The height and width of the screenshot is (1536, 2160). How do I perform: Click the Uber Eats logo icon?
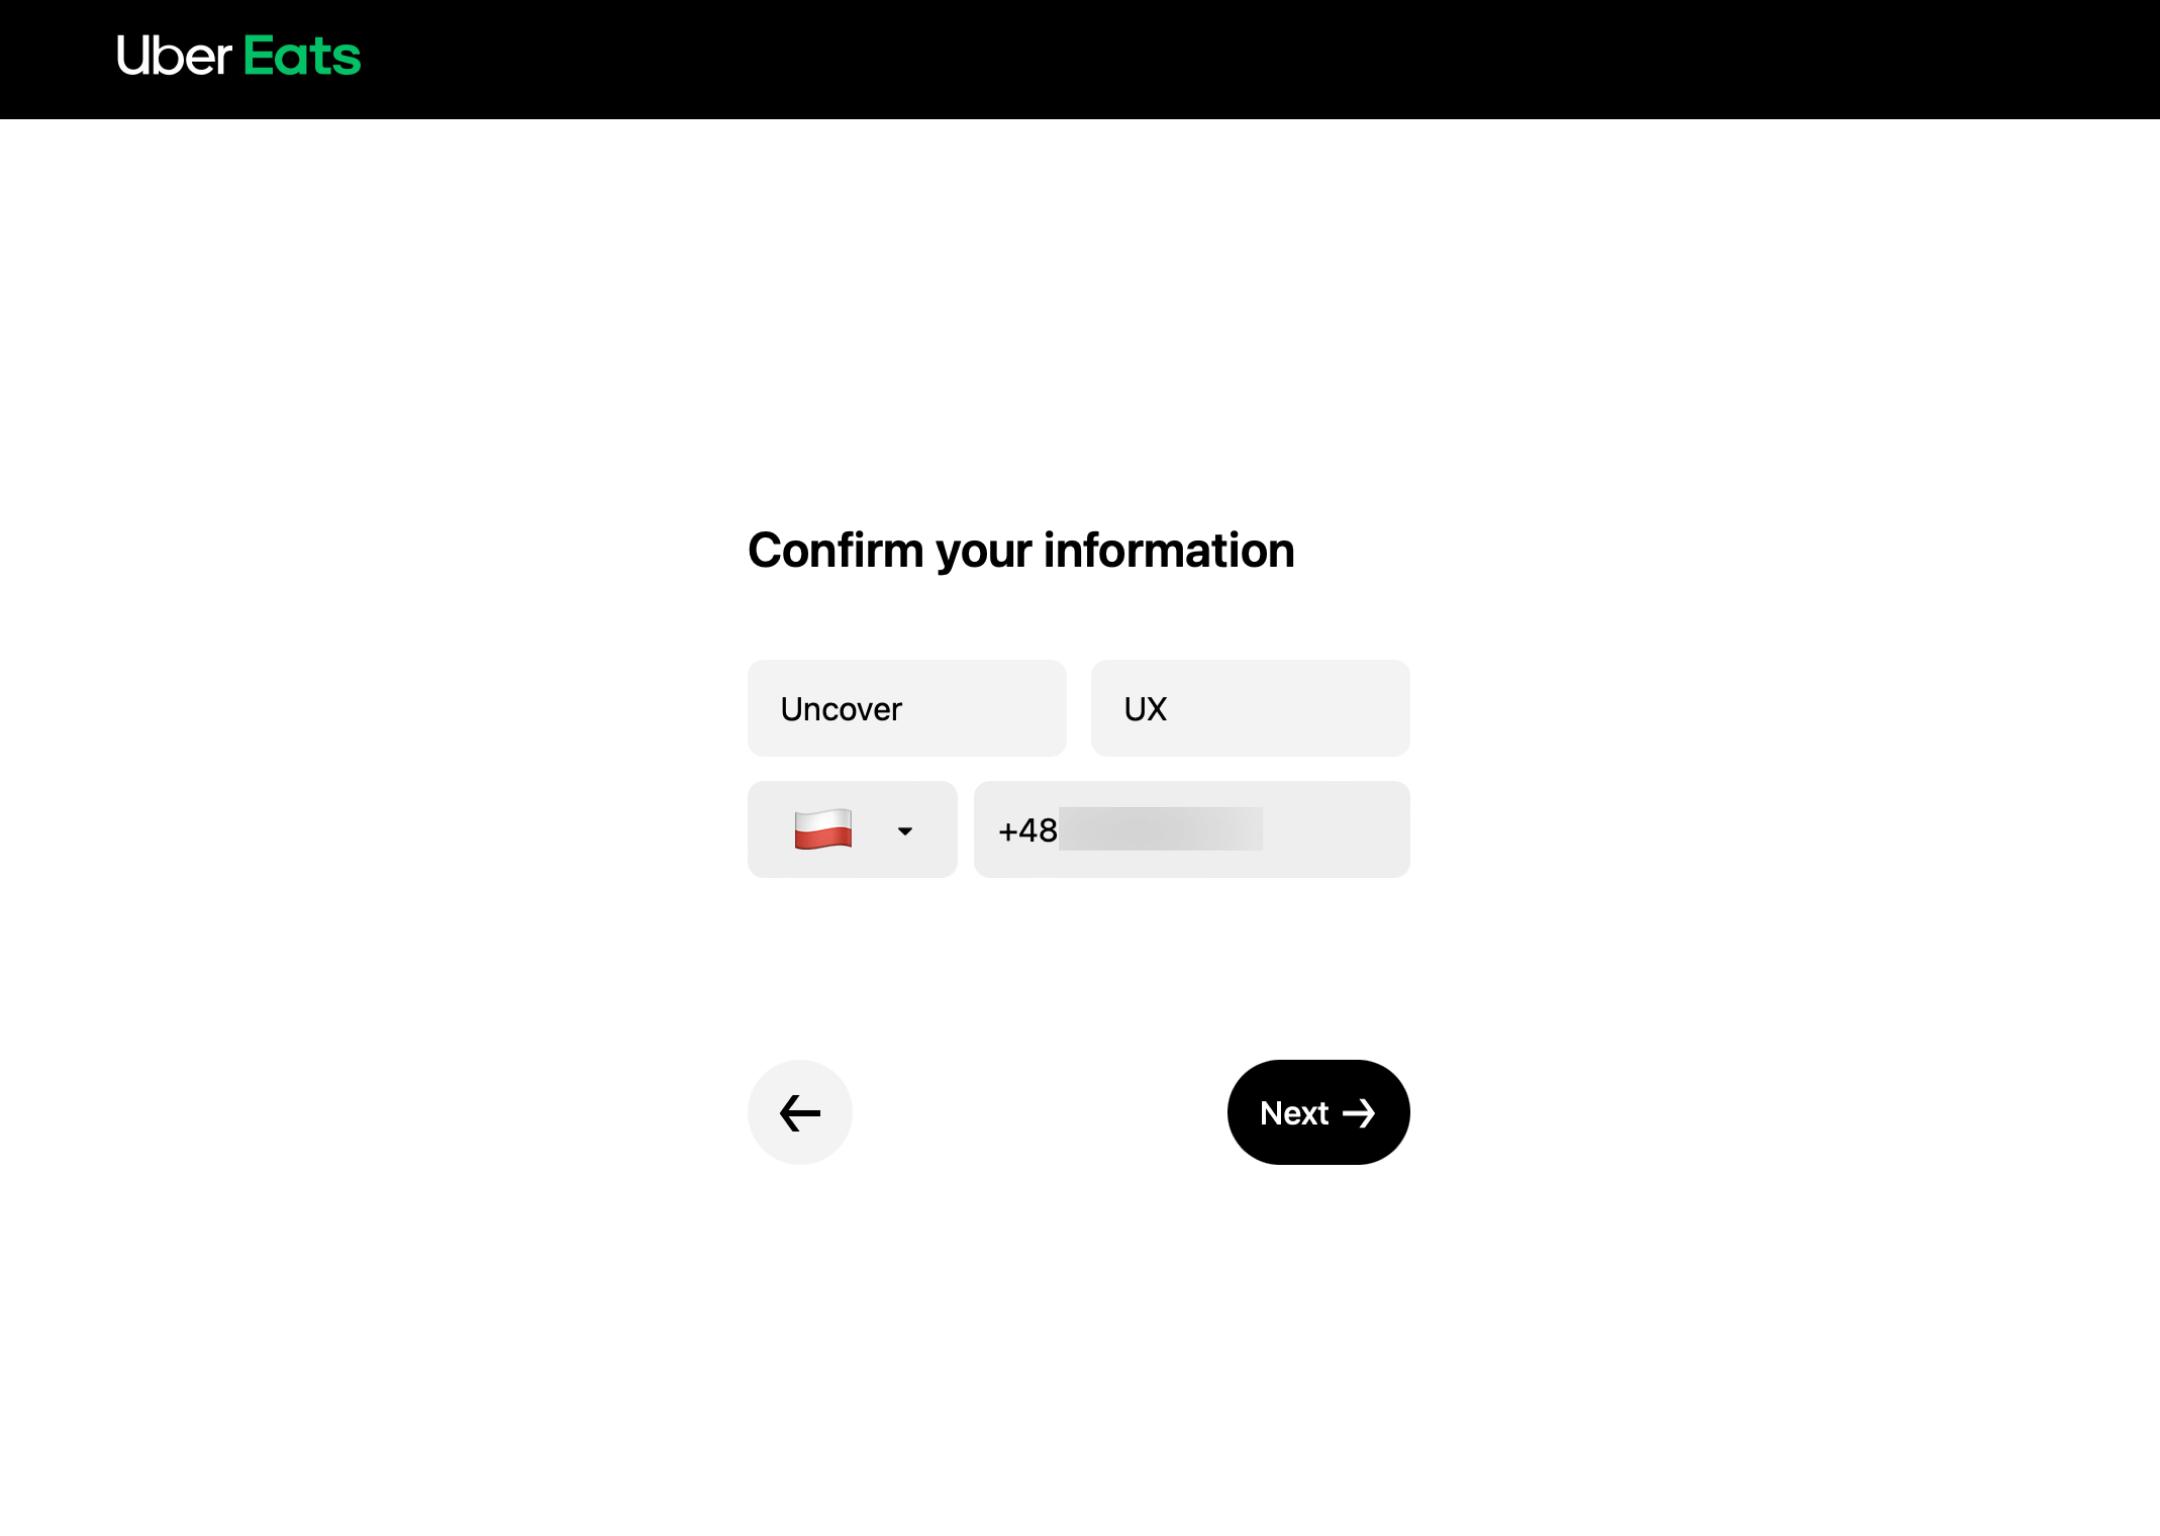coord(238,55)
